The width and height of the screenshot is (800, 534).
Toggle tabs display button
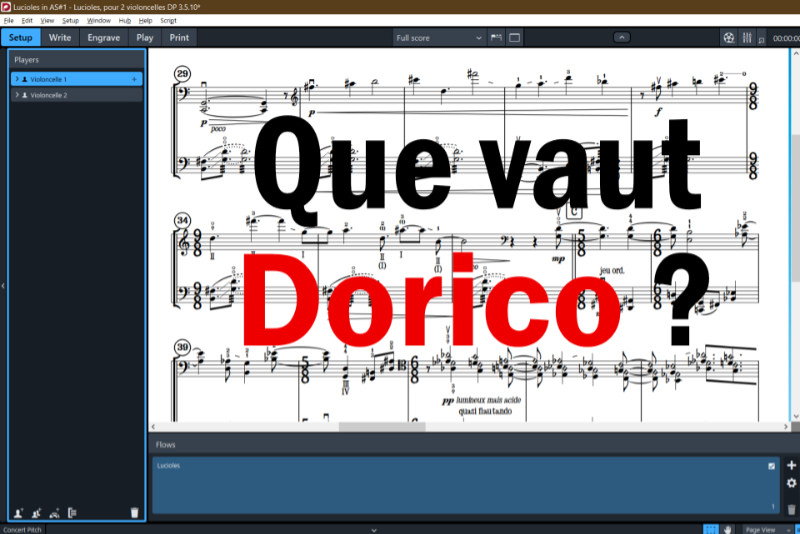point(496,38)
